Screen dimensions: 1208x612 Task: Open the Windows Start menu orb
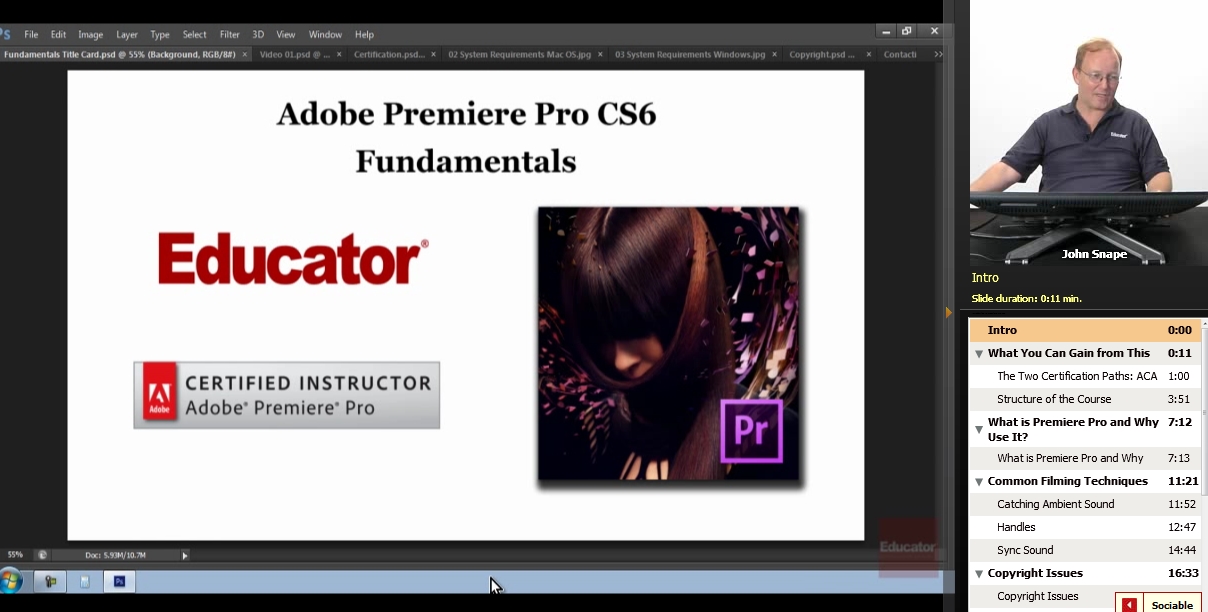click(11, 581)
